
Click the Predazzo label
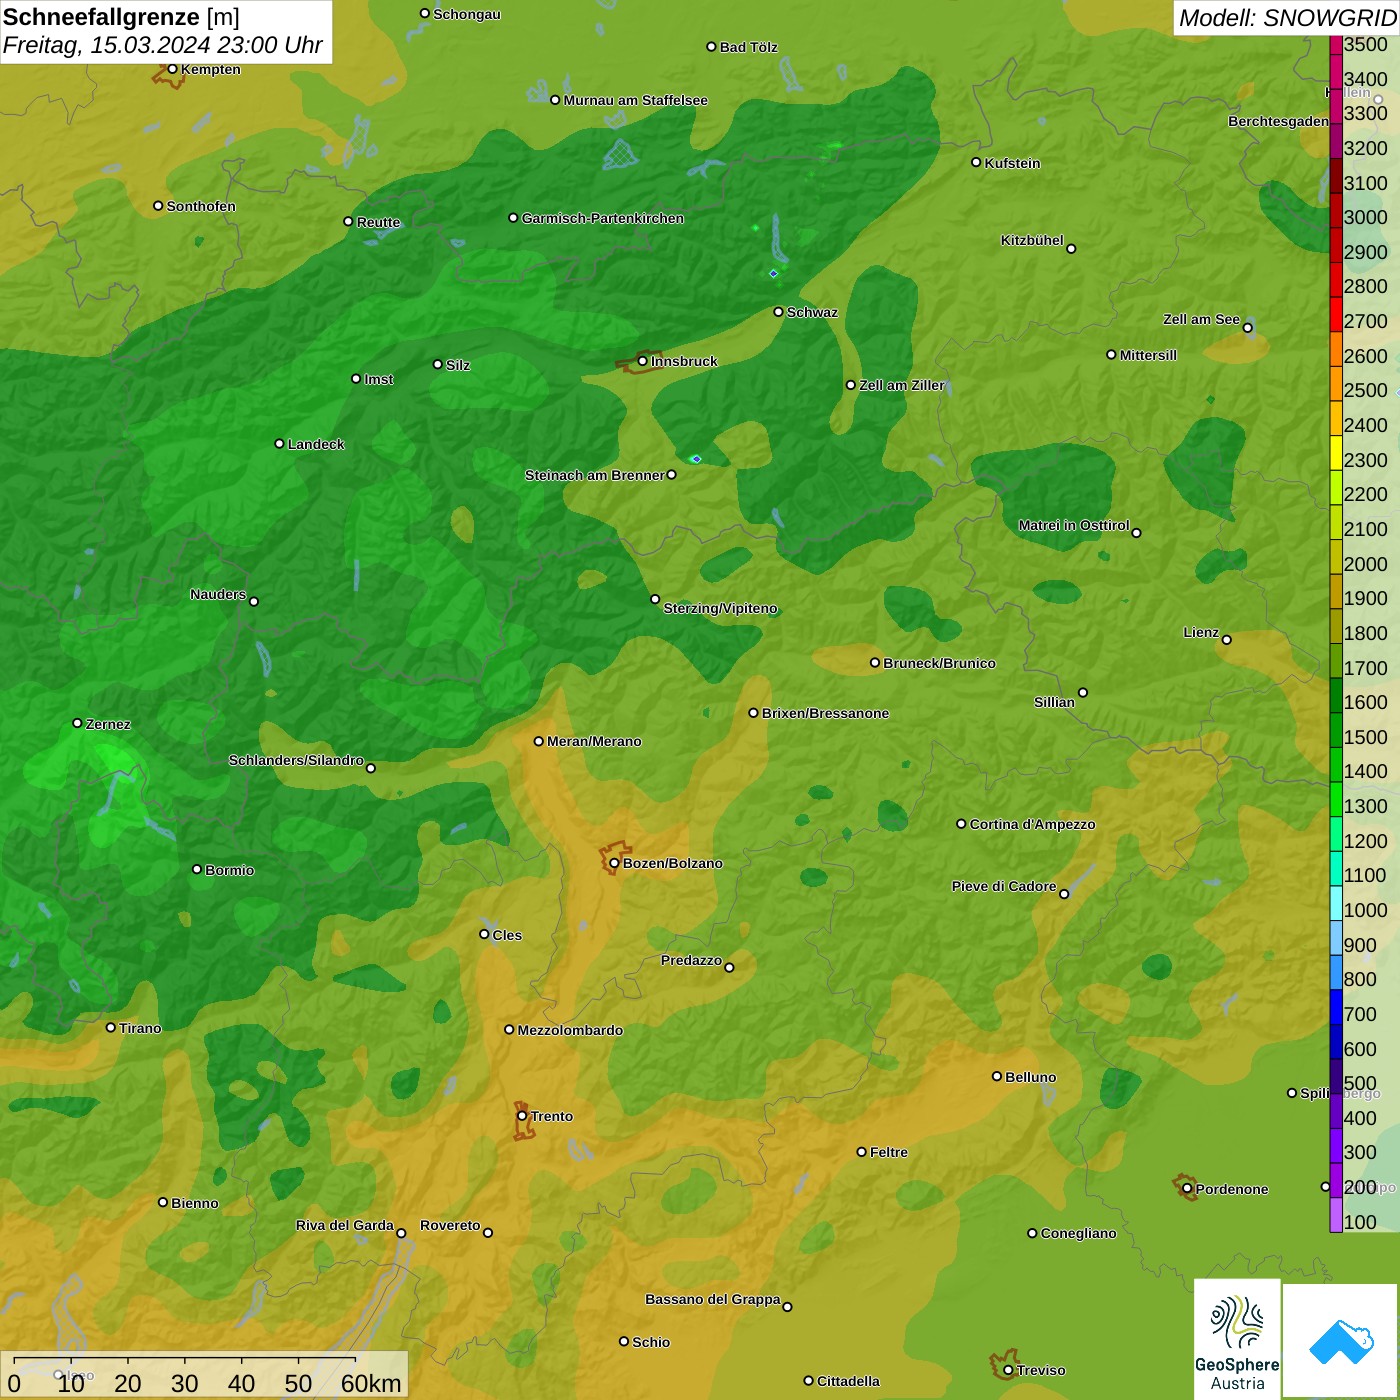[691, 960]
